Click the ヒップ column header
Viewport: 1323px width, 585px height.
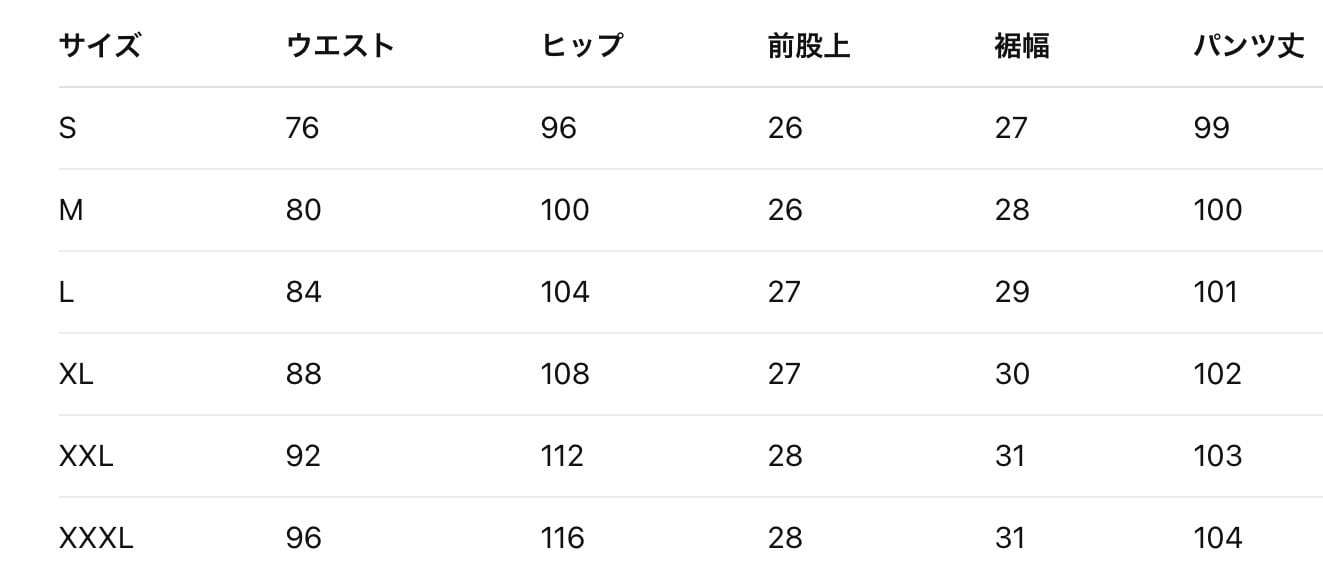pos(581,46)
